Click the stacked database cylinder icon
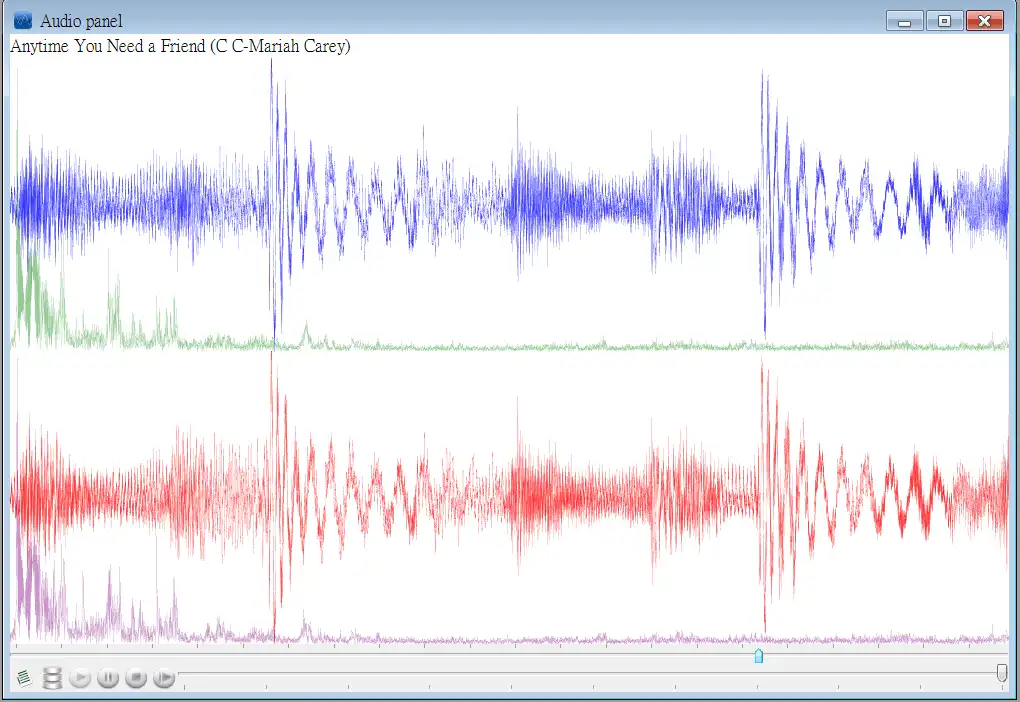This screenshot has height=702, width=1020. [x=52, y=678]
